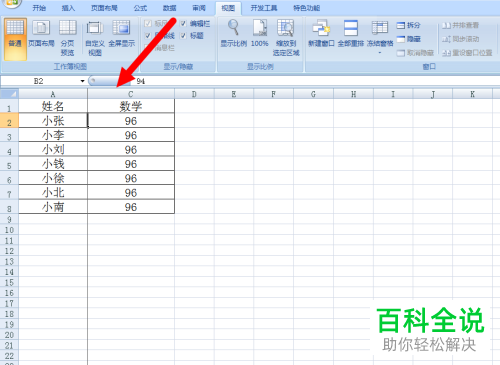Viewport: 500px width, 365px height.
Task: Toggle the Formula Bar (编辑栏) checkbox
Action: coord(183,23)
